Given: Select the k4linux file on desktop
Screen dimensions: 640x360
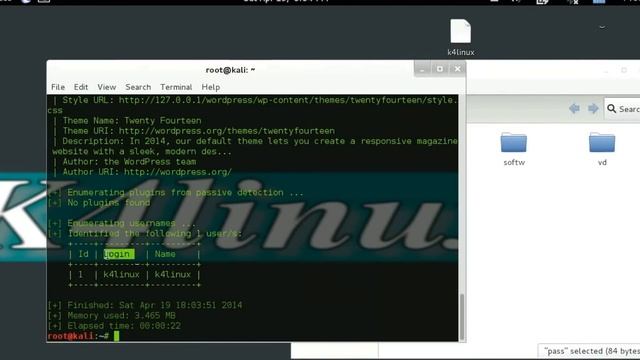Looking at the screenshot, I should point(460,38).
